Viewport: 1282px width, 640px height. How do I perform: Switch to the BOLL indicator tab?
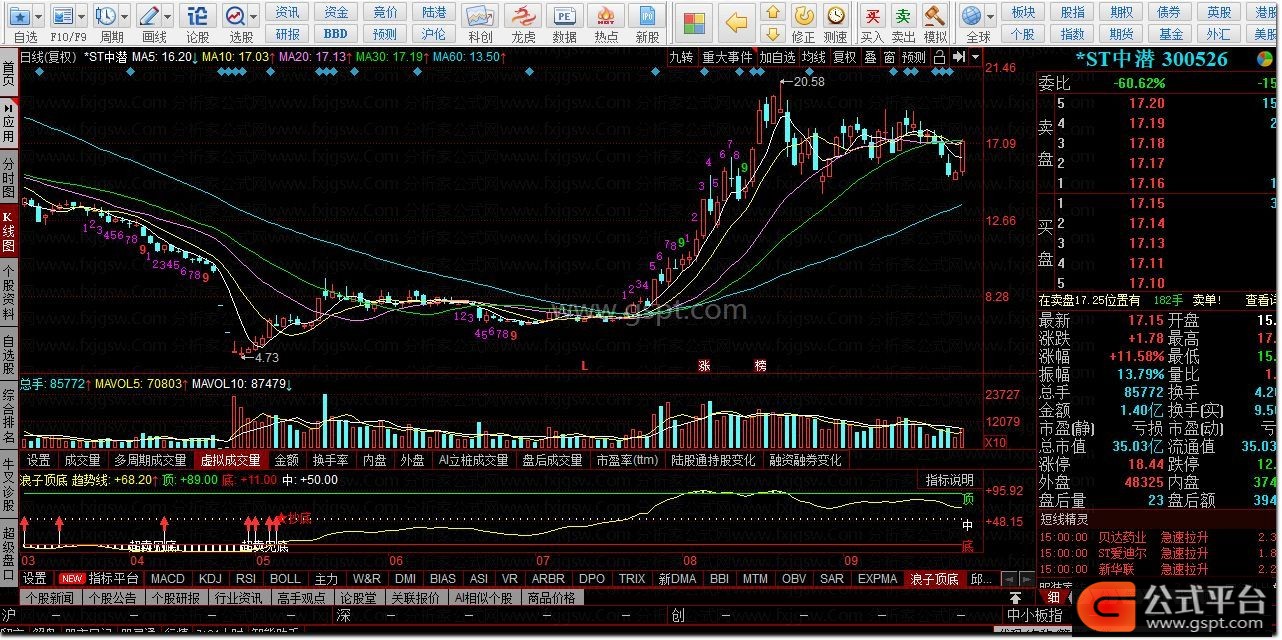point(285,579)
